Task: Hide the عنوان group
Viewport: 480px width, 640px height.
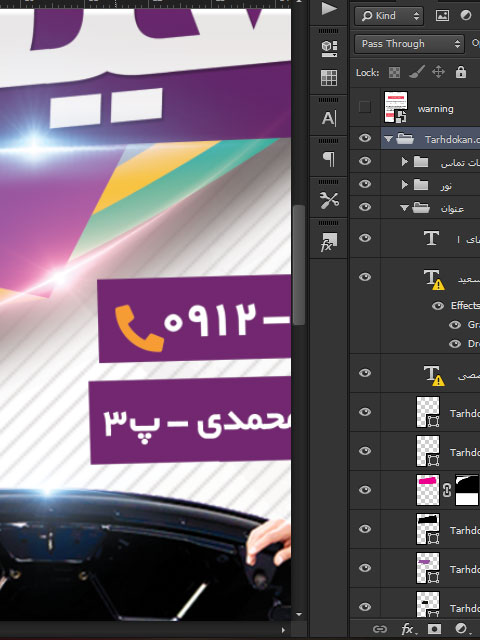Action: point(365,207)
